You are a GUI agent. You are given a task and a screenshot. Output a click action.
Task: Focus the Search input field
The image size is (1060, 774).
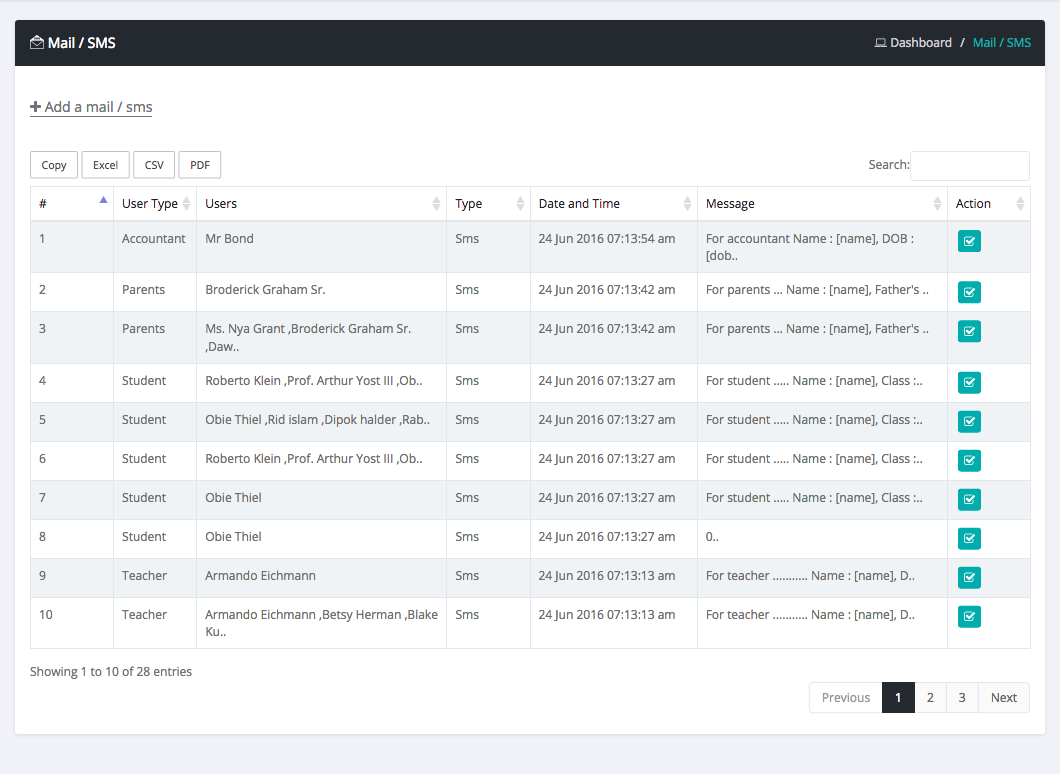tap(969, 165)
